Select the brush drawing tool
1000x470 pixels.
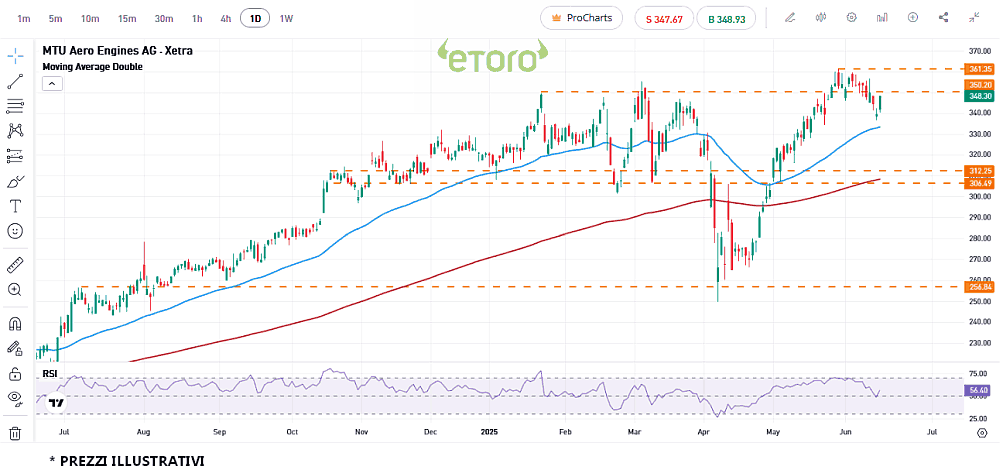pos(15,181)
